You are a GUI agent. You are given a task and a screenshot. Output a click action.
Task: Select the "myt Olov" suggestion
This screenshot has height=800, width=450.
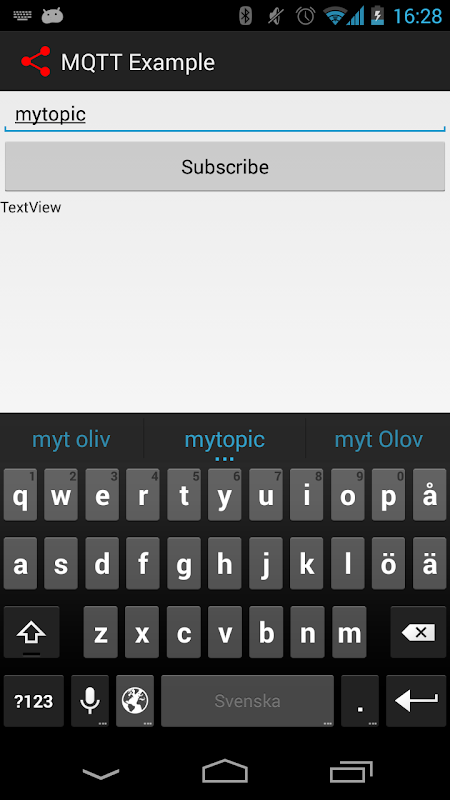click(x=379, y=439)
